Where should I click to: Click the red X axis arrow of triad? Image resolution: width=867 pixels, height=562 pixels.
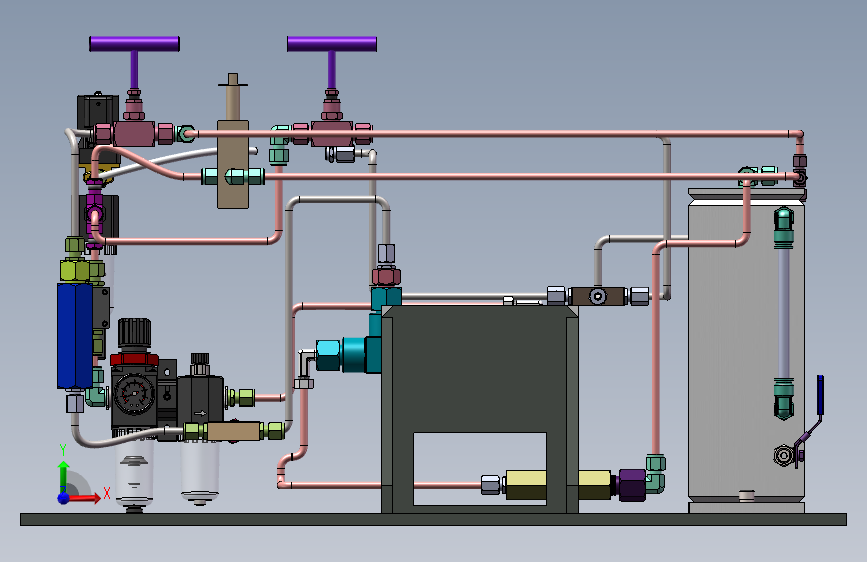[x=86, y=498]
